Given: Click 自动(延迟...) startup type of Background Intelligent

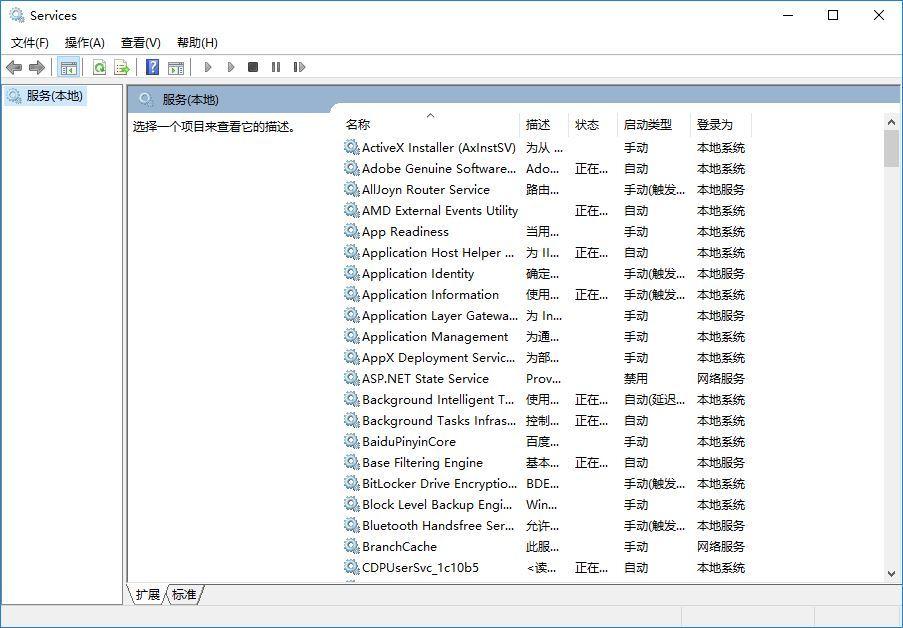Looking at the screenshot, I should 655,399.
